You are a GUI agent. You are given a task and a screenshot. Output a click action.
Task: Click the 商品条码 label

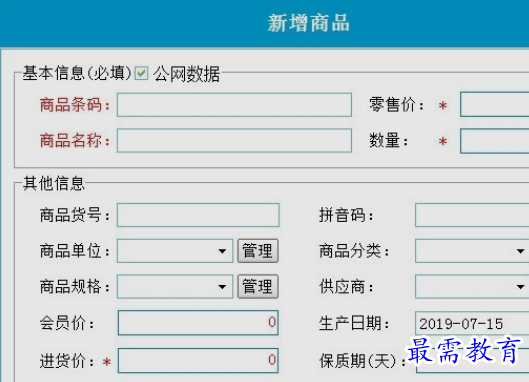75,105
